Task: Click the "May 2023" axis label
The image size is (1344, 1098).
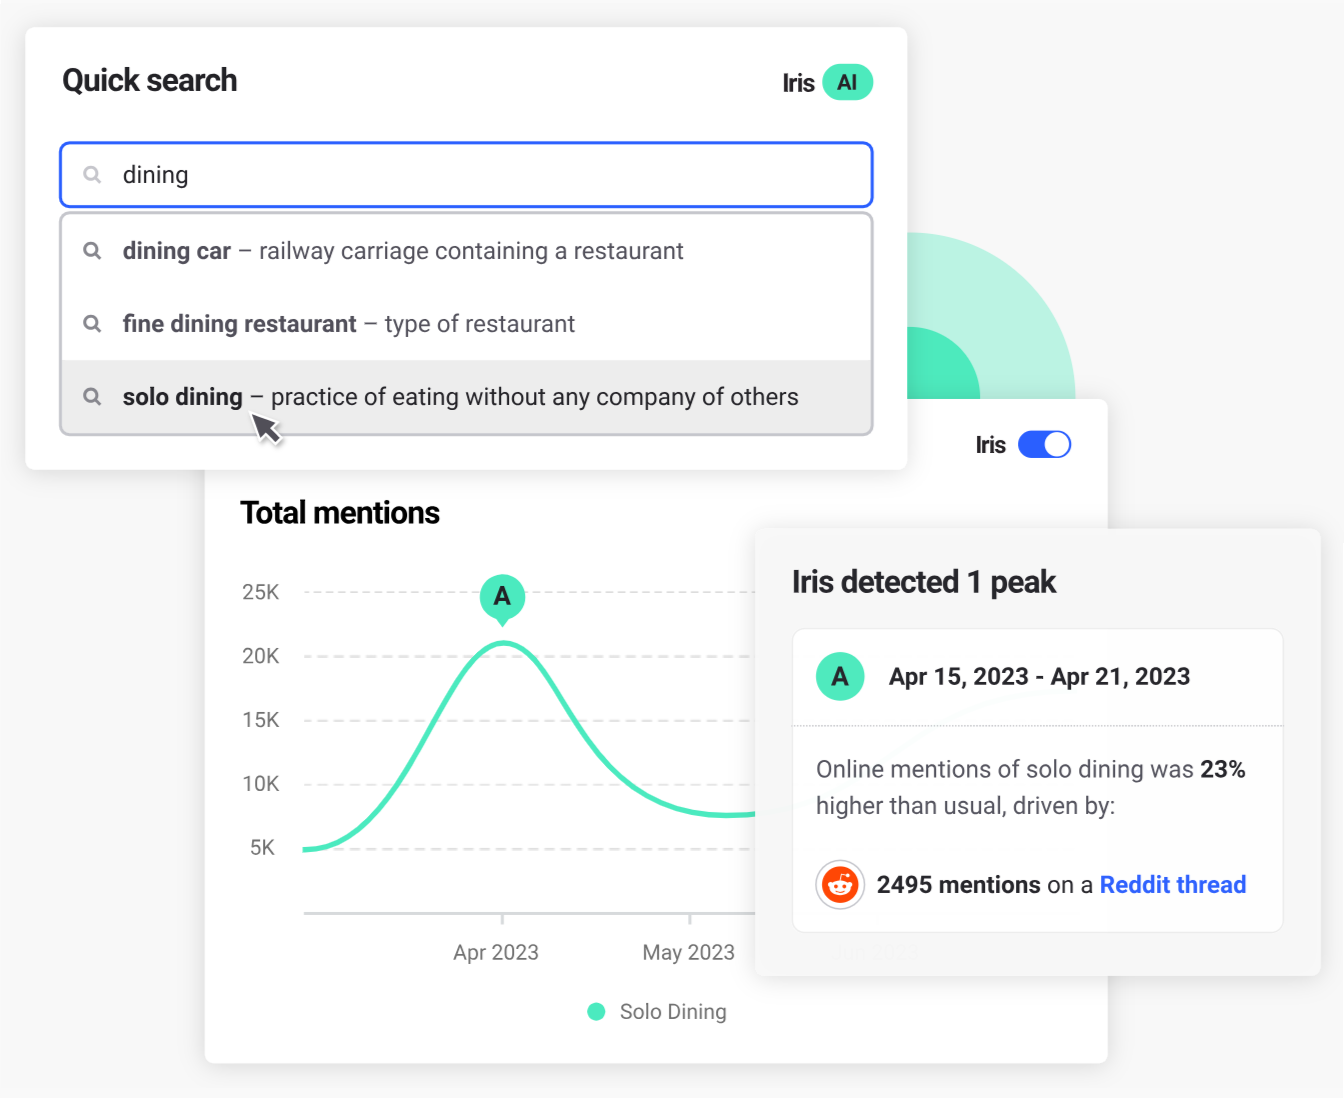Action: pyautogui.click(x=688, y=953)
